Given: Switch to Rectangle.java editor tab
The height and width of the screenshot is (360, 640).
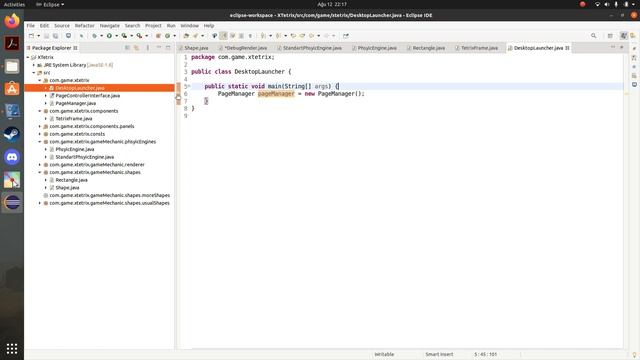Looking at the screenshot, I should [x=426, y=48].
